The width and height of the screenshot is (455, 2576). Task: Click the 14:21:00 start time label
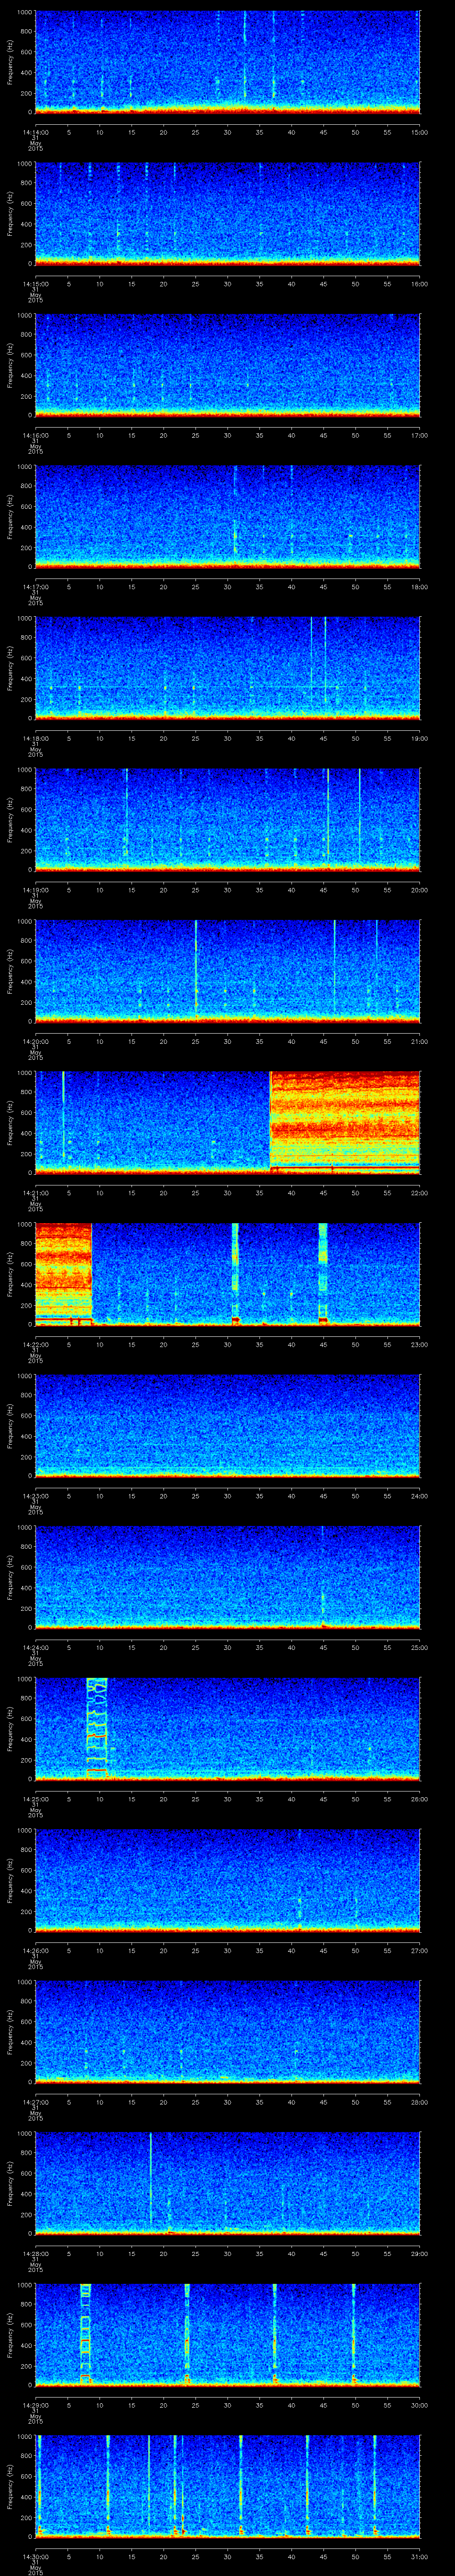pos(35,1193)
